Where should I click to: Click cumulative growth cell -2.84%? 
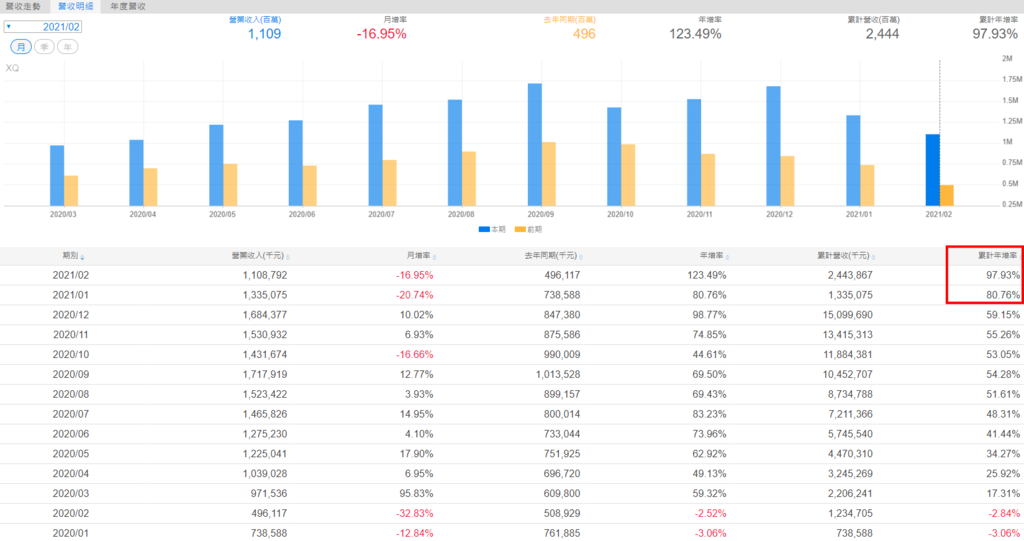[x=1004, y=513]
